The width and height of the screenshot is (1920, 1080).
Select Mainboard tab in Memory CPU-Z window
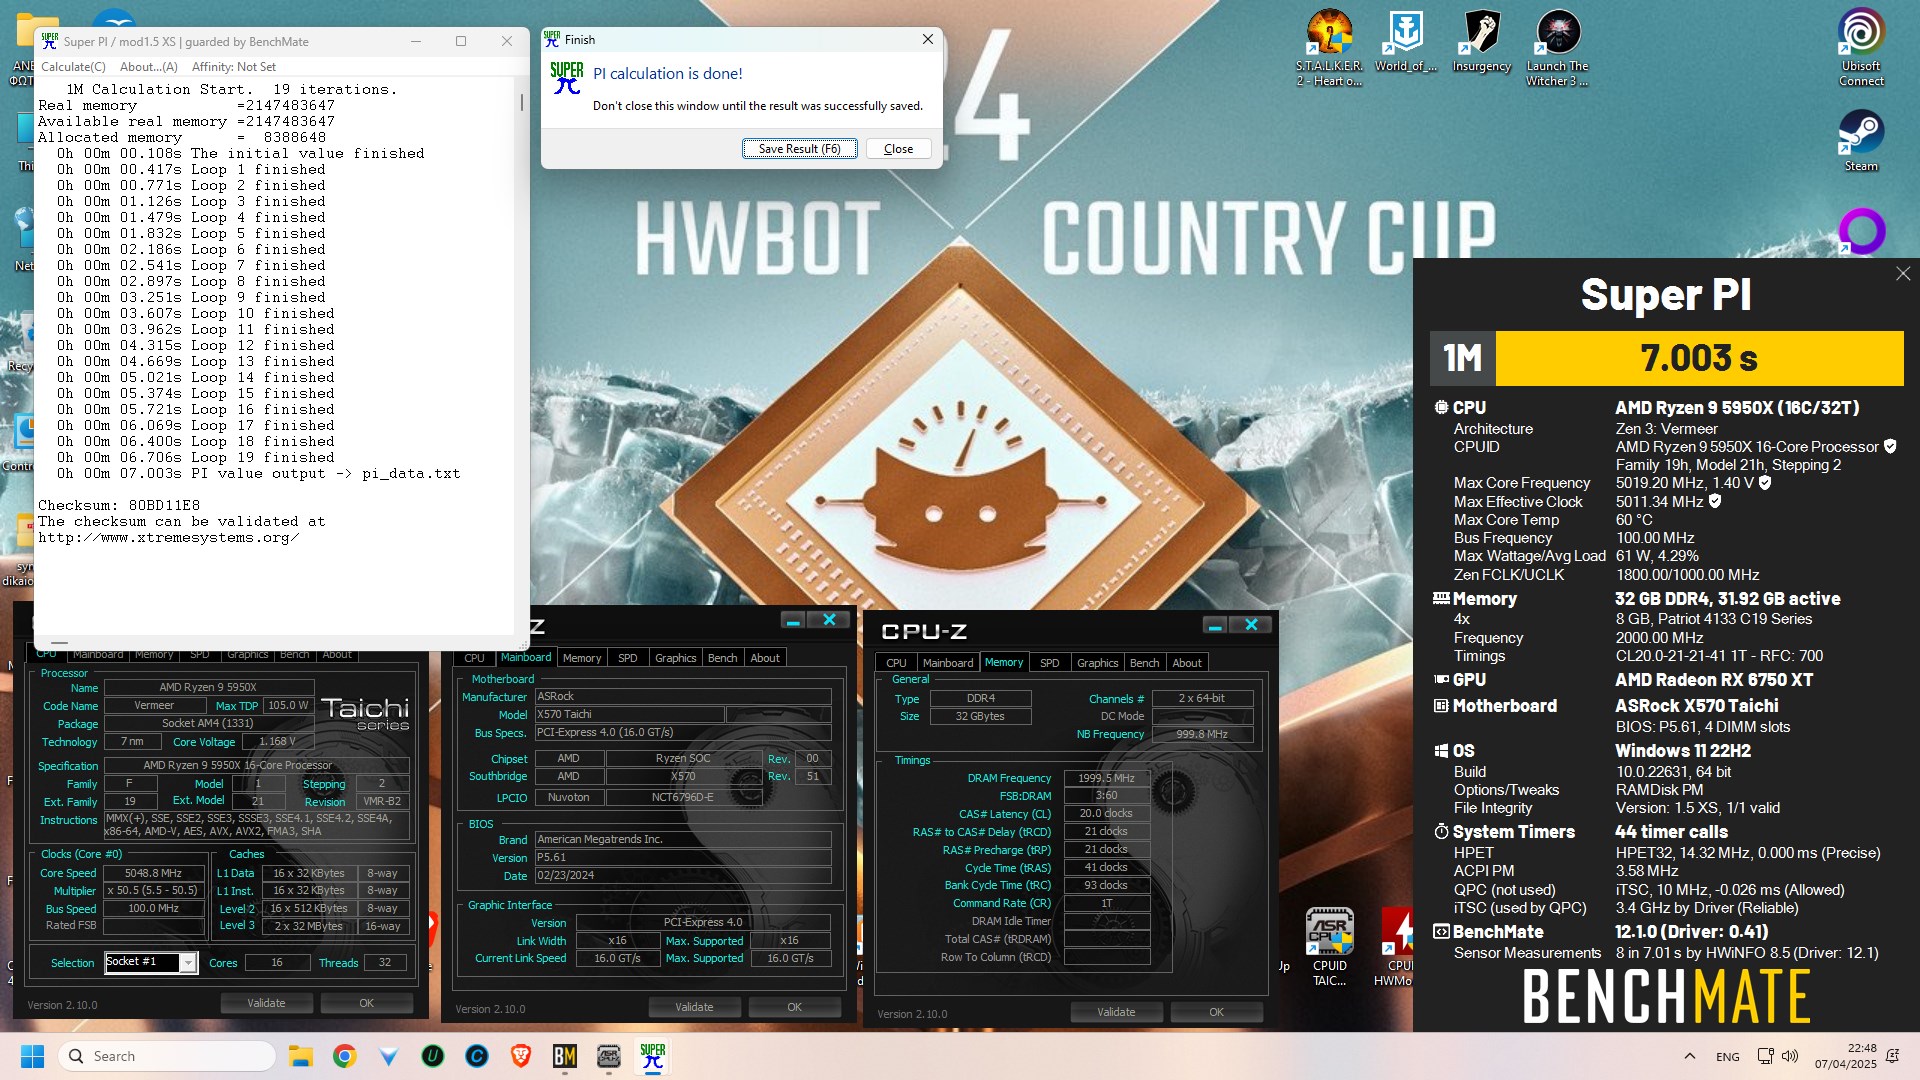click(948, 663)
